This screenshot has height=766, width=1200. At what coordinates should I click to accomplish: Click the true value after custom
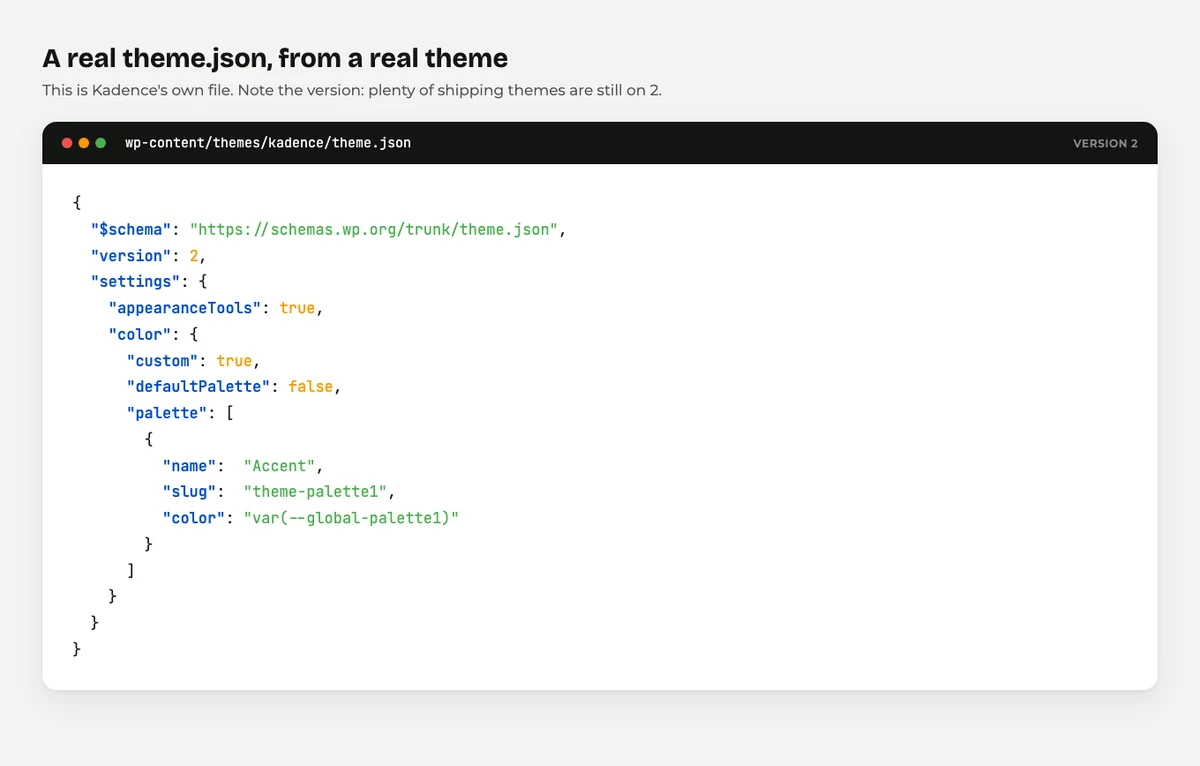234,361
